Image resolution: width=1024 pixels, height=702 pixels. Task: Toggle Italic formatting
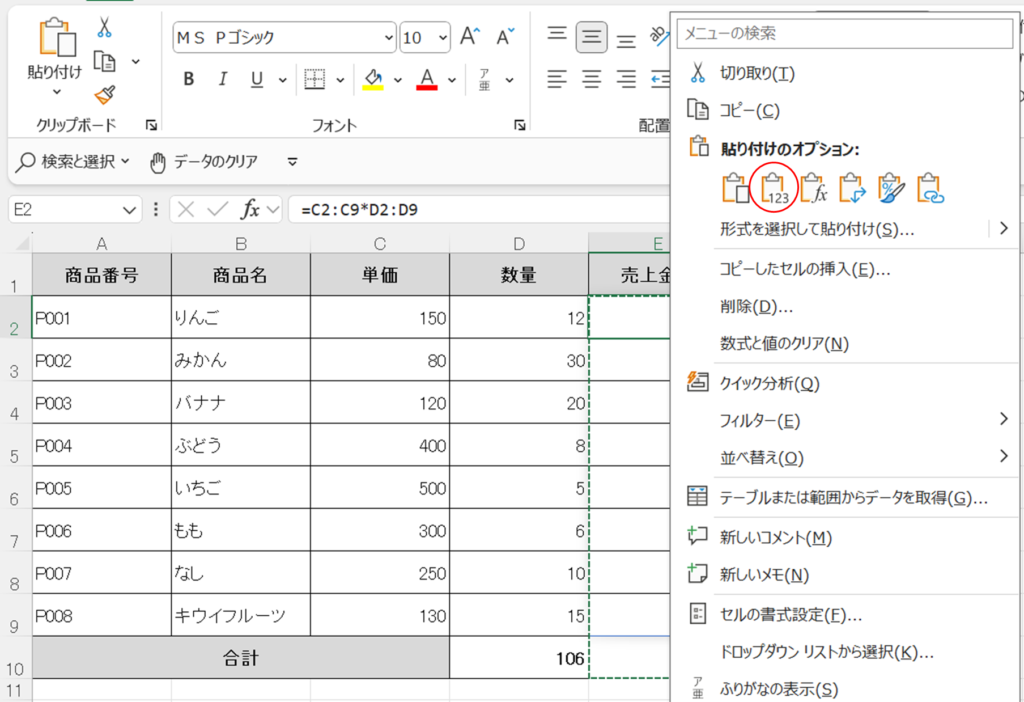pos(223,80)
